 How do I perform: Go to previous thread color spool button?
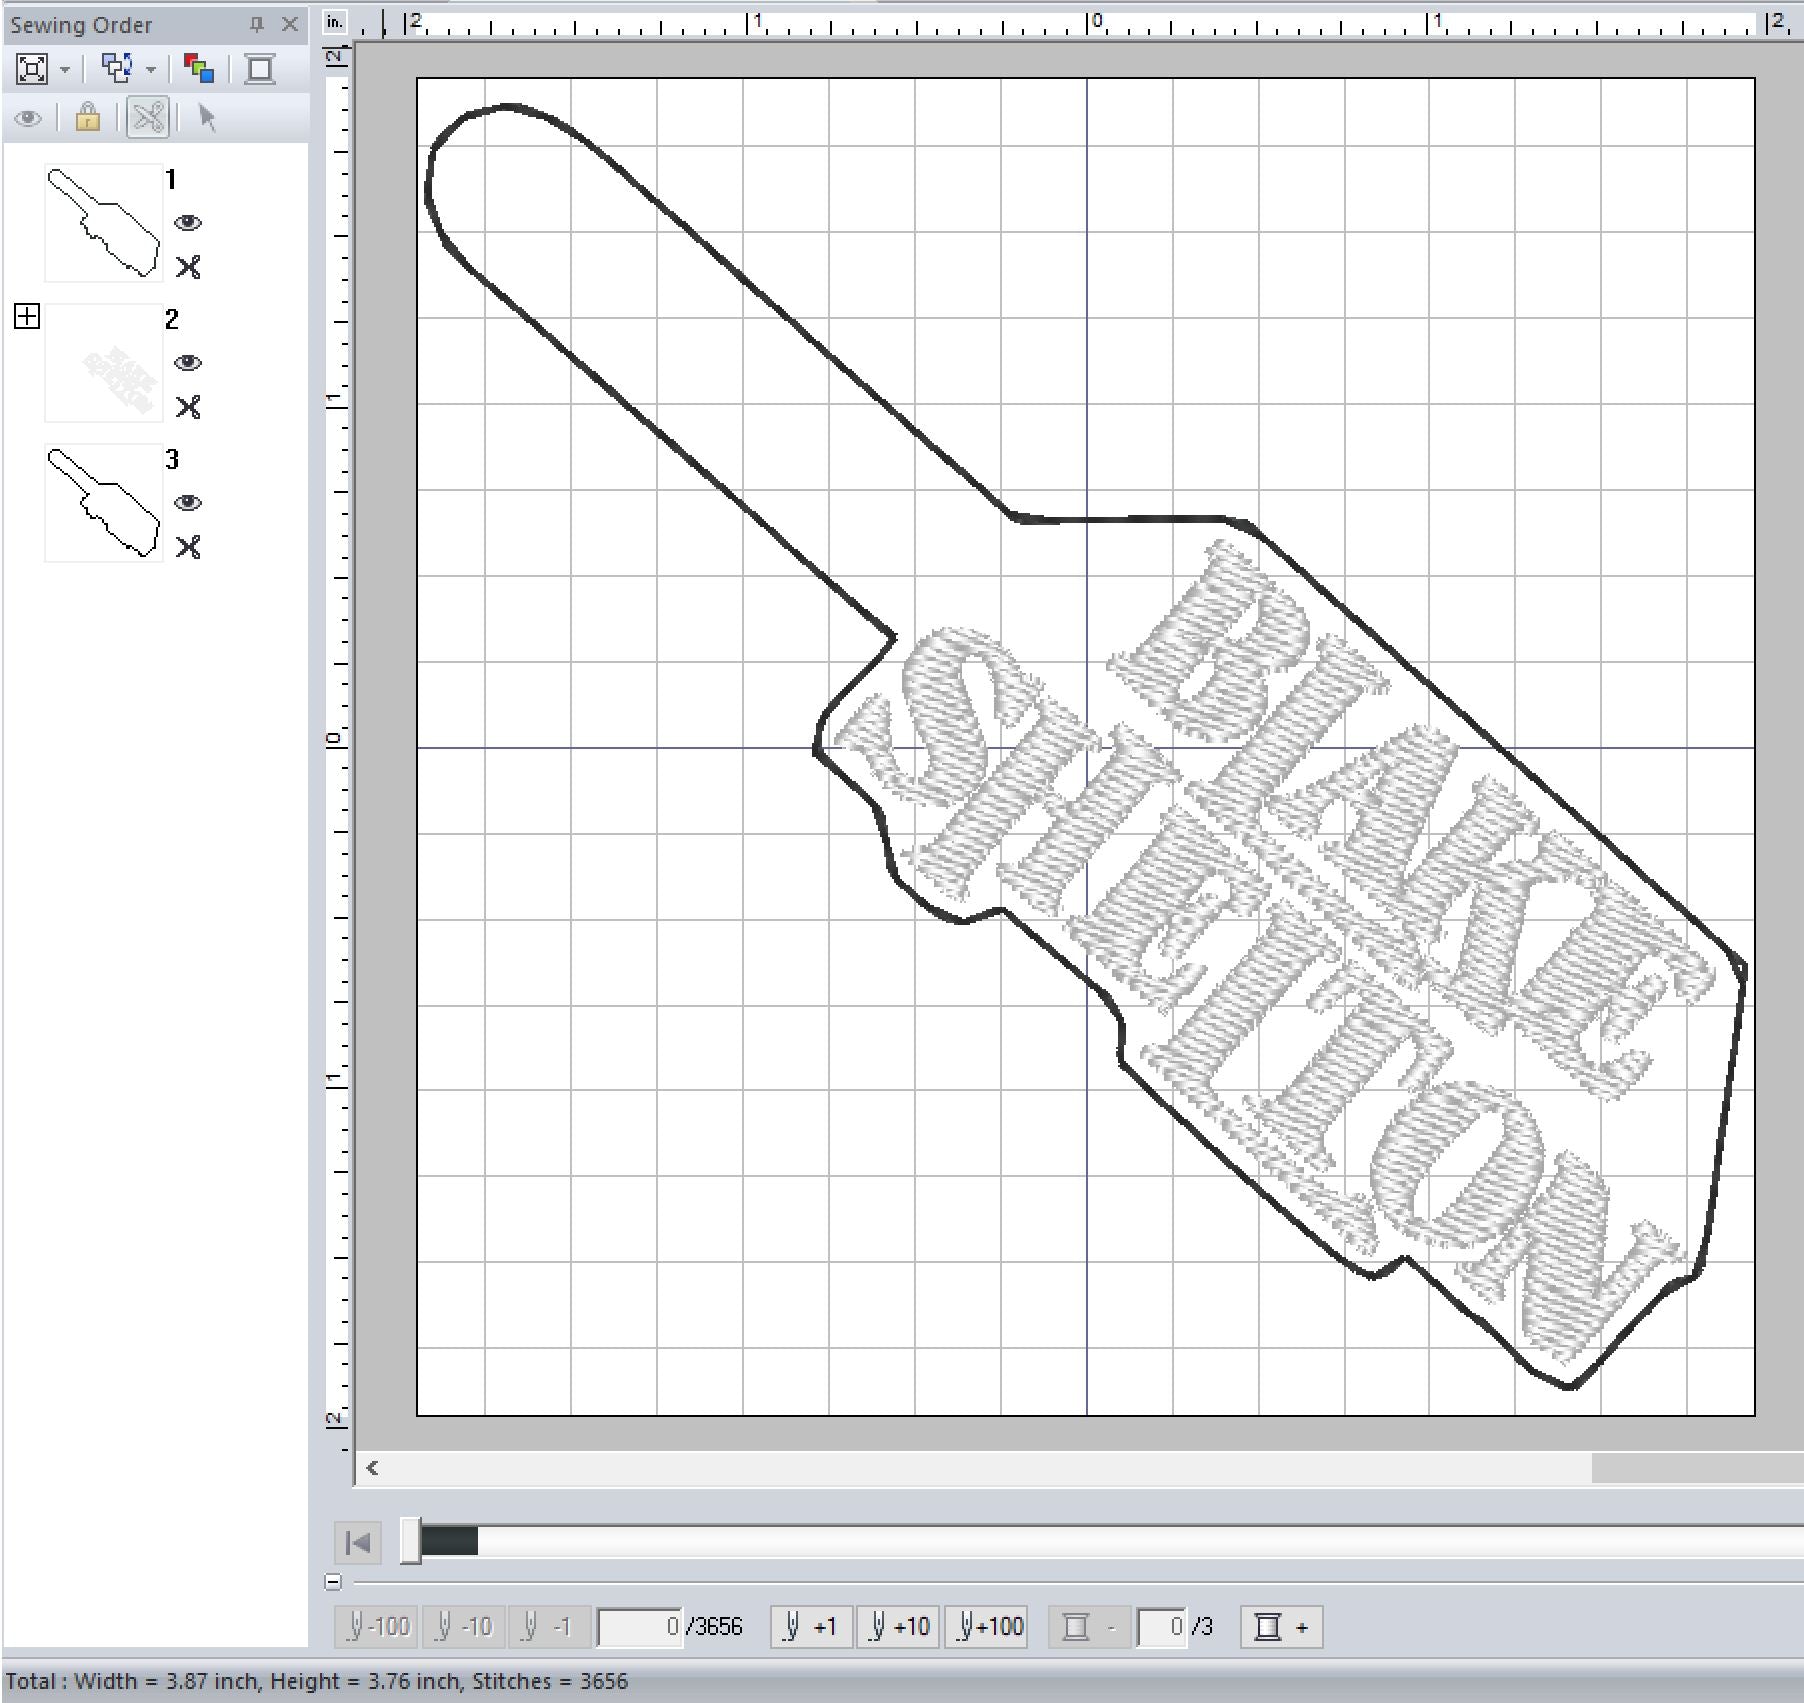[1089, 1627]
